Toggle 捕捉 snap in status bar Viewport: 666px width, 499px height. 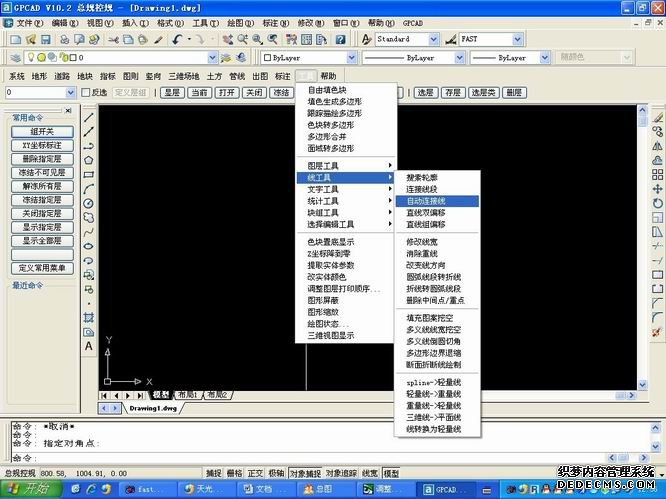(214, 473)
